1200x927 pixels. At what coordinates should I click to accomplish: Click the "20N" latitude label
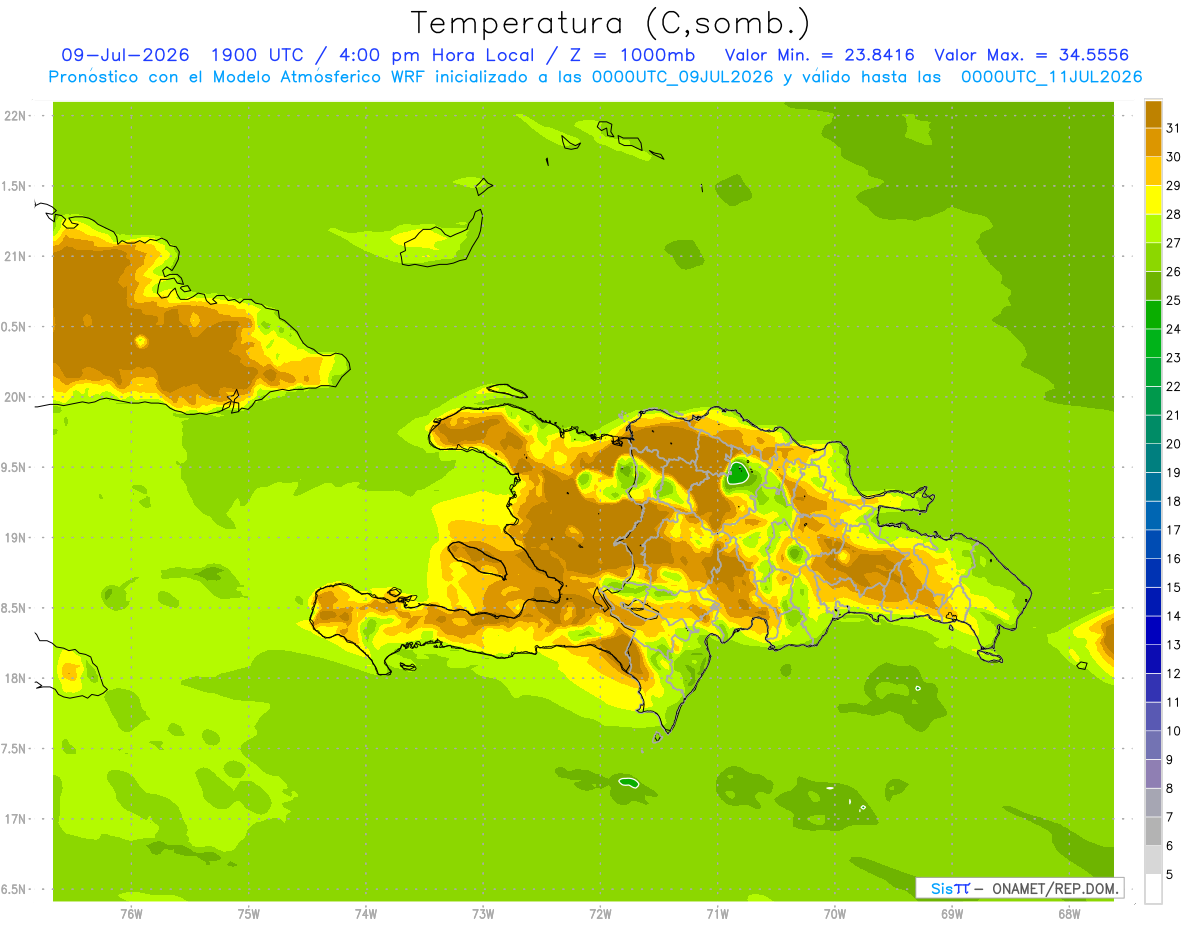coord(14,397)
